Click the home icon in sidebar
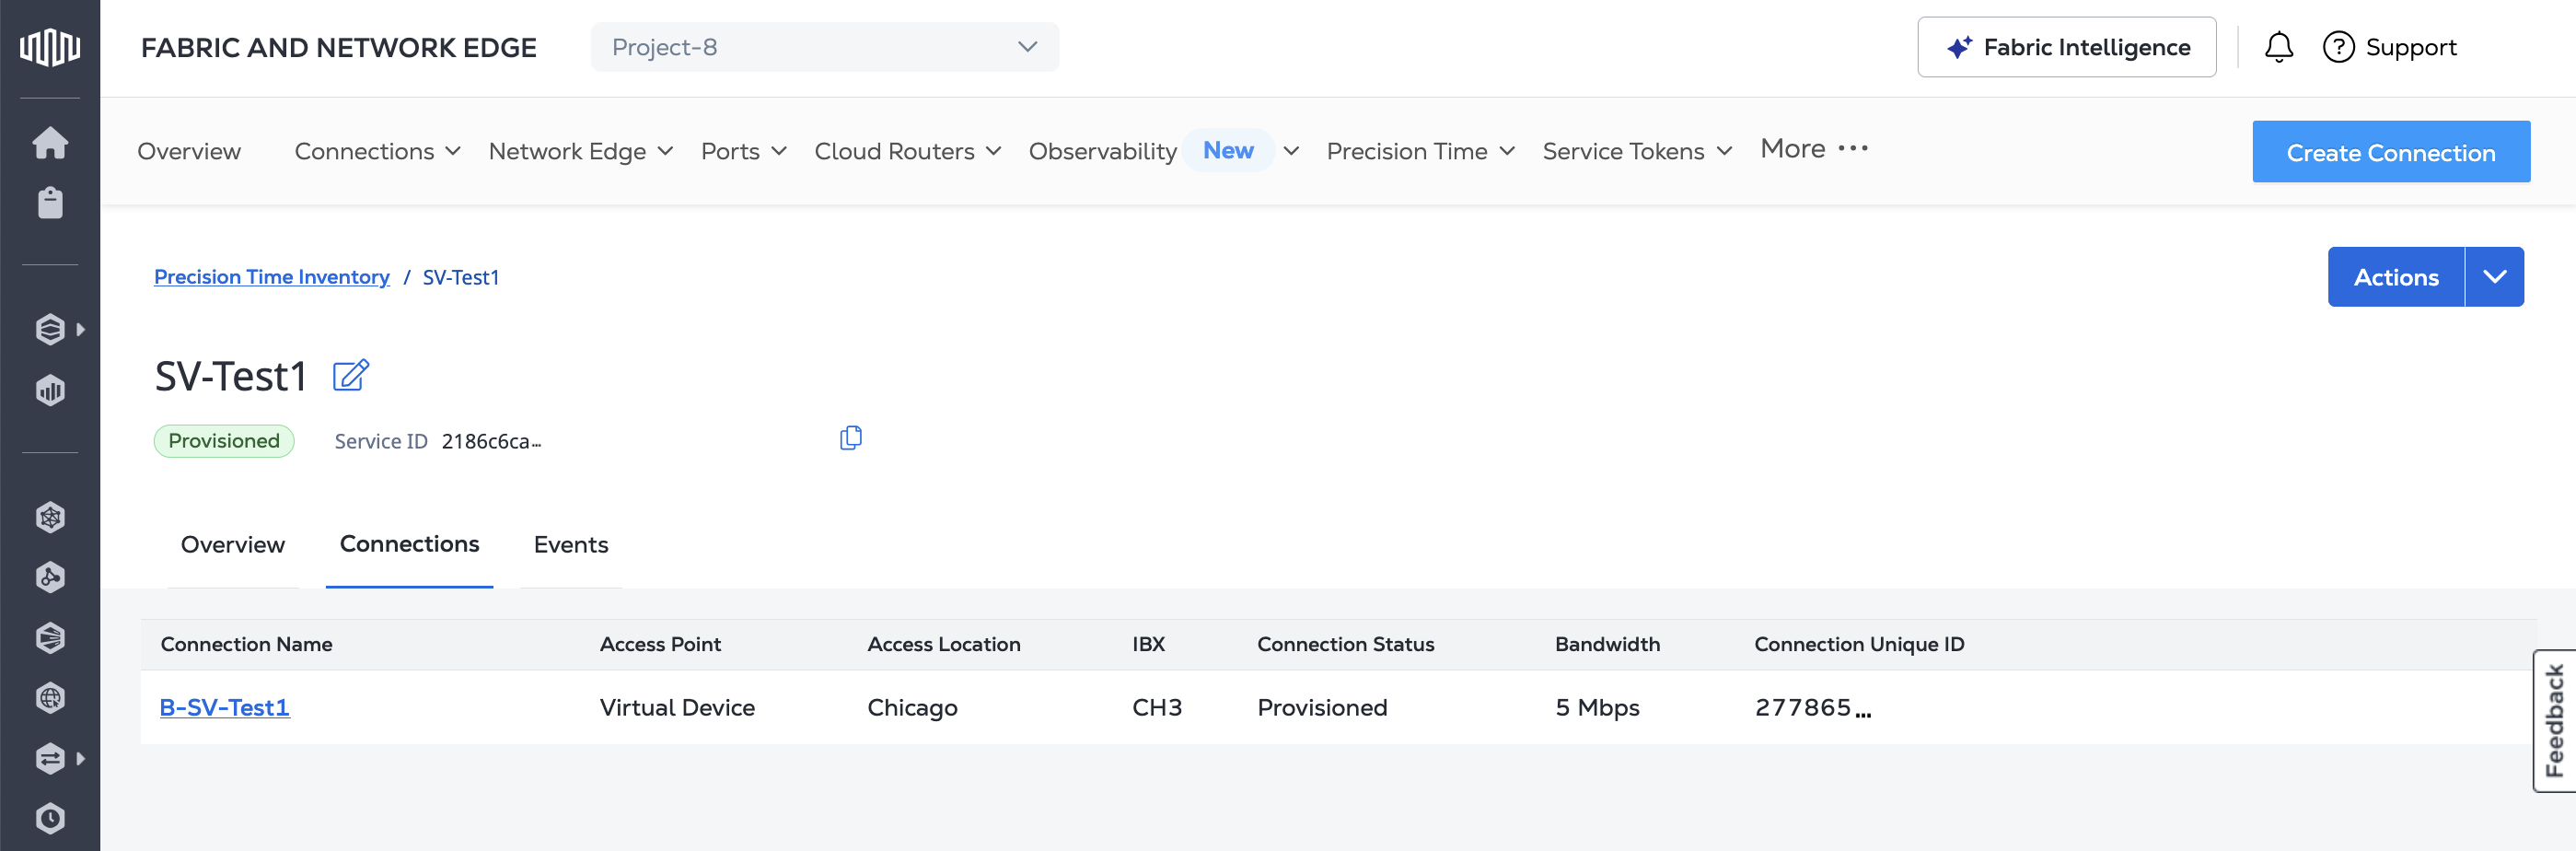 click(50, 143)
